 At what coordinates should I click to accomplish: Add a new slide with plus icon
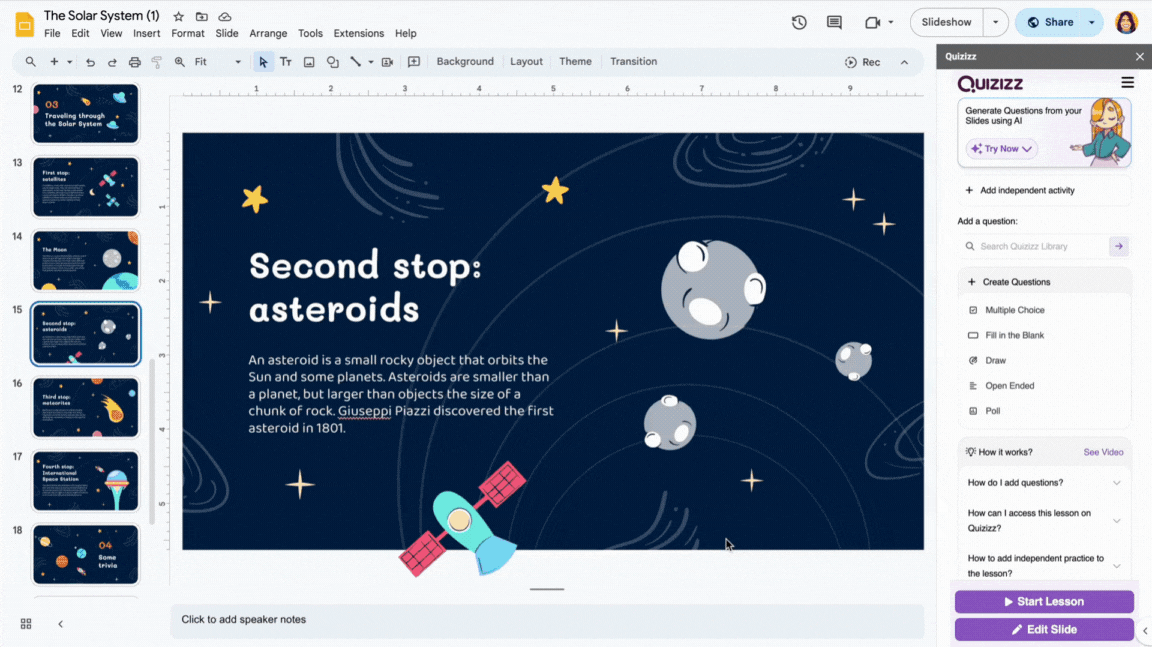click(54, 62)
